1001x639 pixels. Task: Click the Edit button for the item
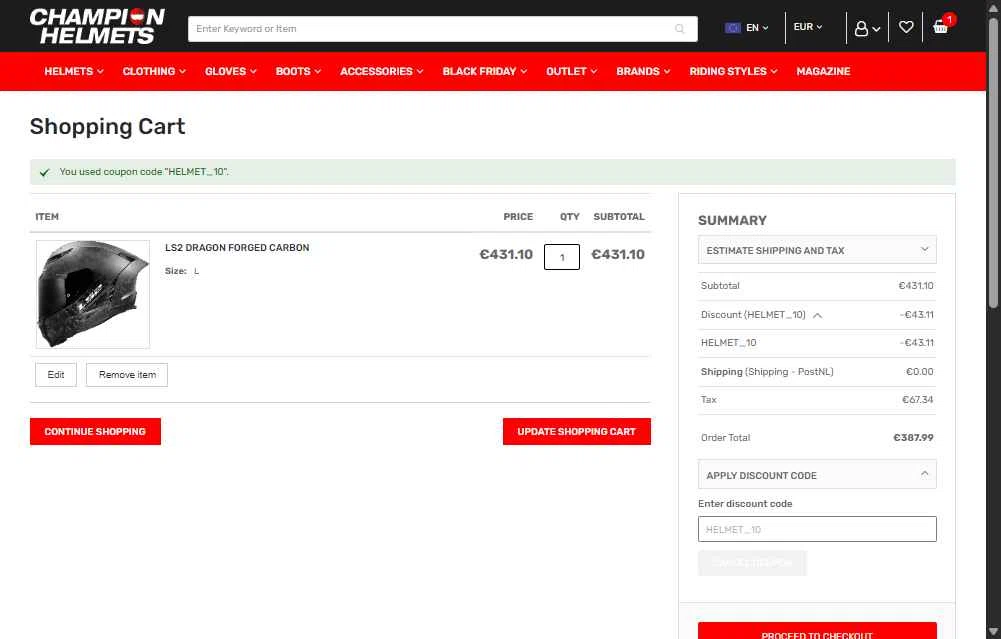[x=56, y=375]
